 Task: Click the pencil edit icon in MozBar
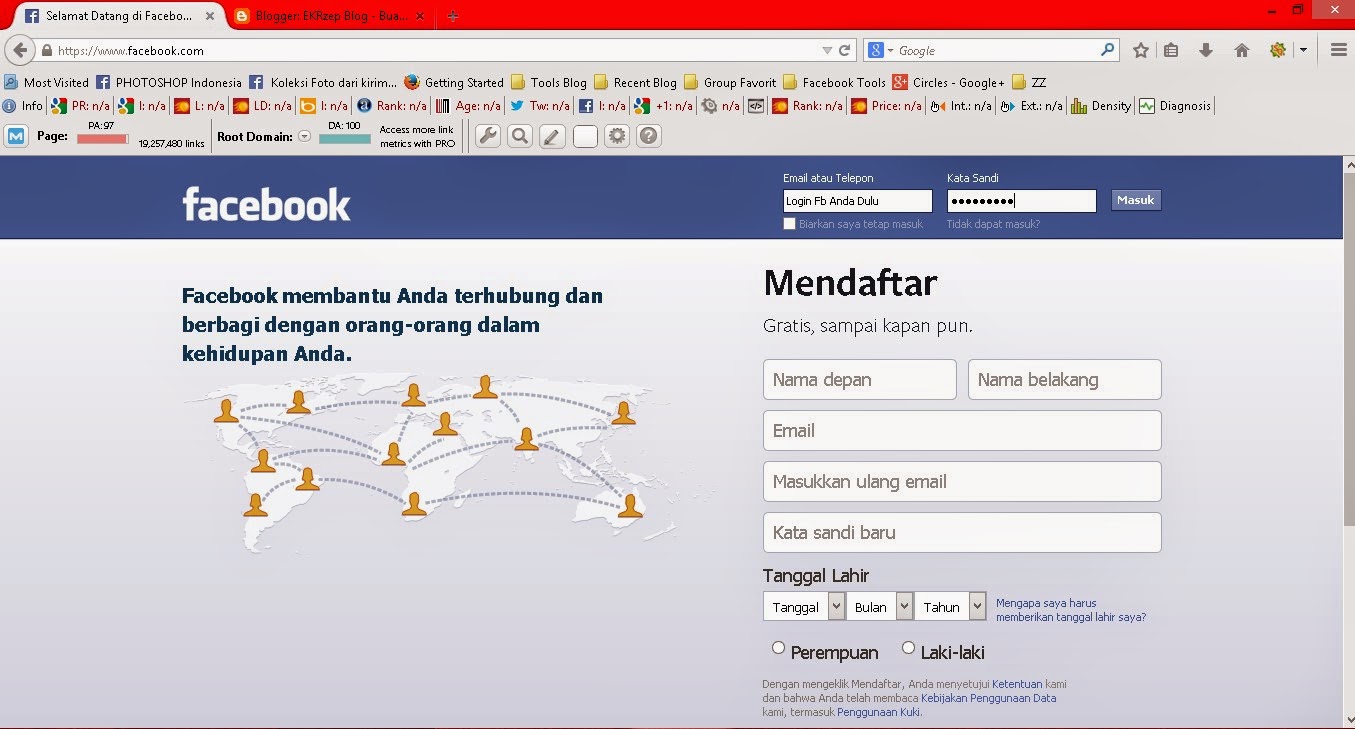pos(551,135)
